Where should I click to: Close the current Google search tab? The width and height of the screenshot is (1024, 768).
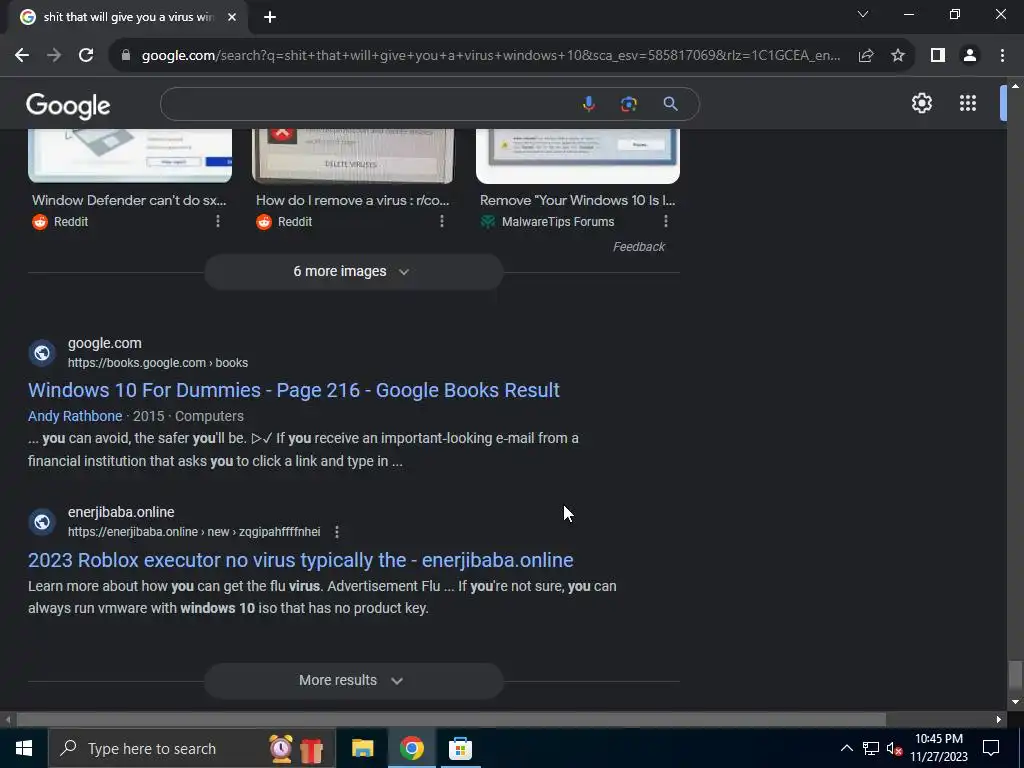pyautogui.click(x=232, y=18)
